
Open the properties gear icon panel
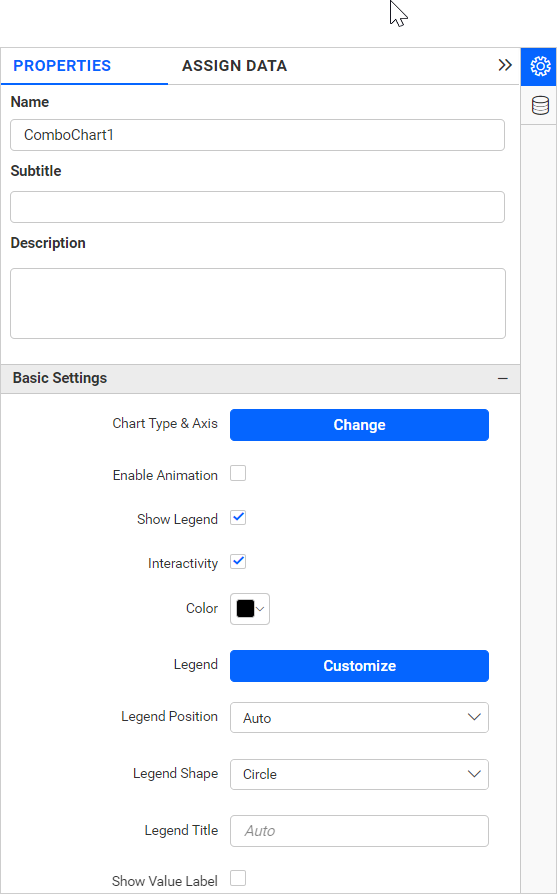539,67
